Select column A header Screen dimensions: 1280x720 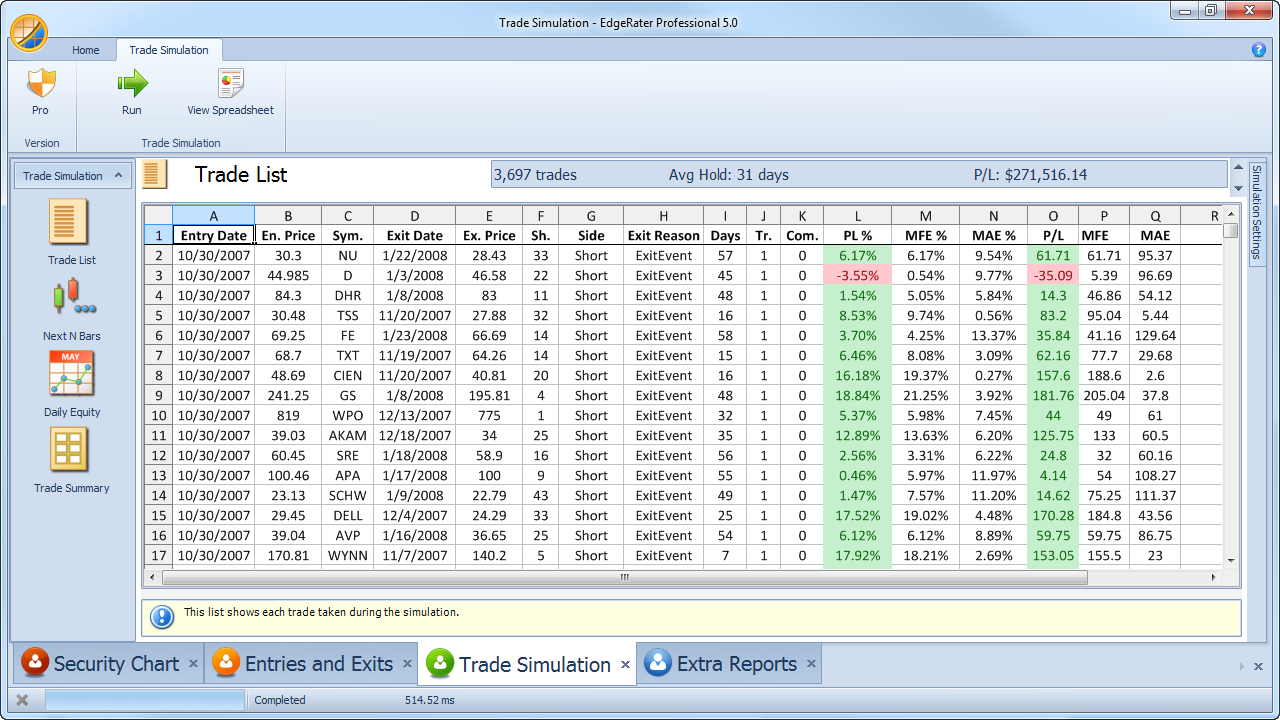(x=213, y=215)
